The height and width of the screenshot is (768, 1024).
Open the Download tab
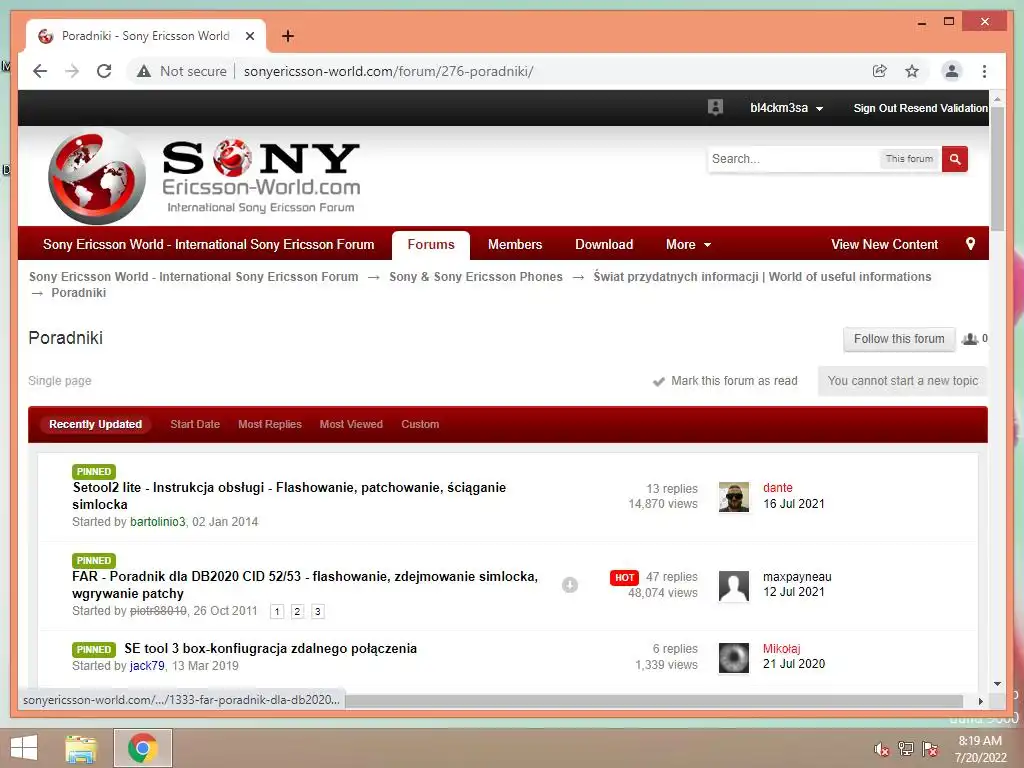604,244
